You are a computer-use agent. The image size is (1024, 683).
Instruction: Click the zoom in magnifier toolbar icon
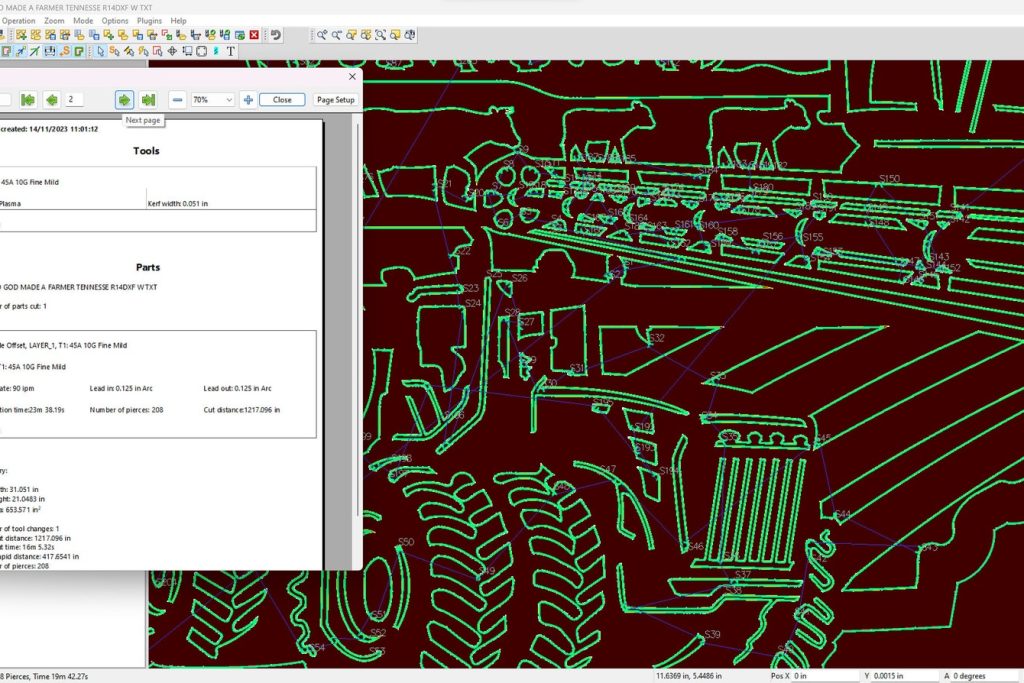tap(323, 35)
